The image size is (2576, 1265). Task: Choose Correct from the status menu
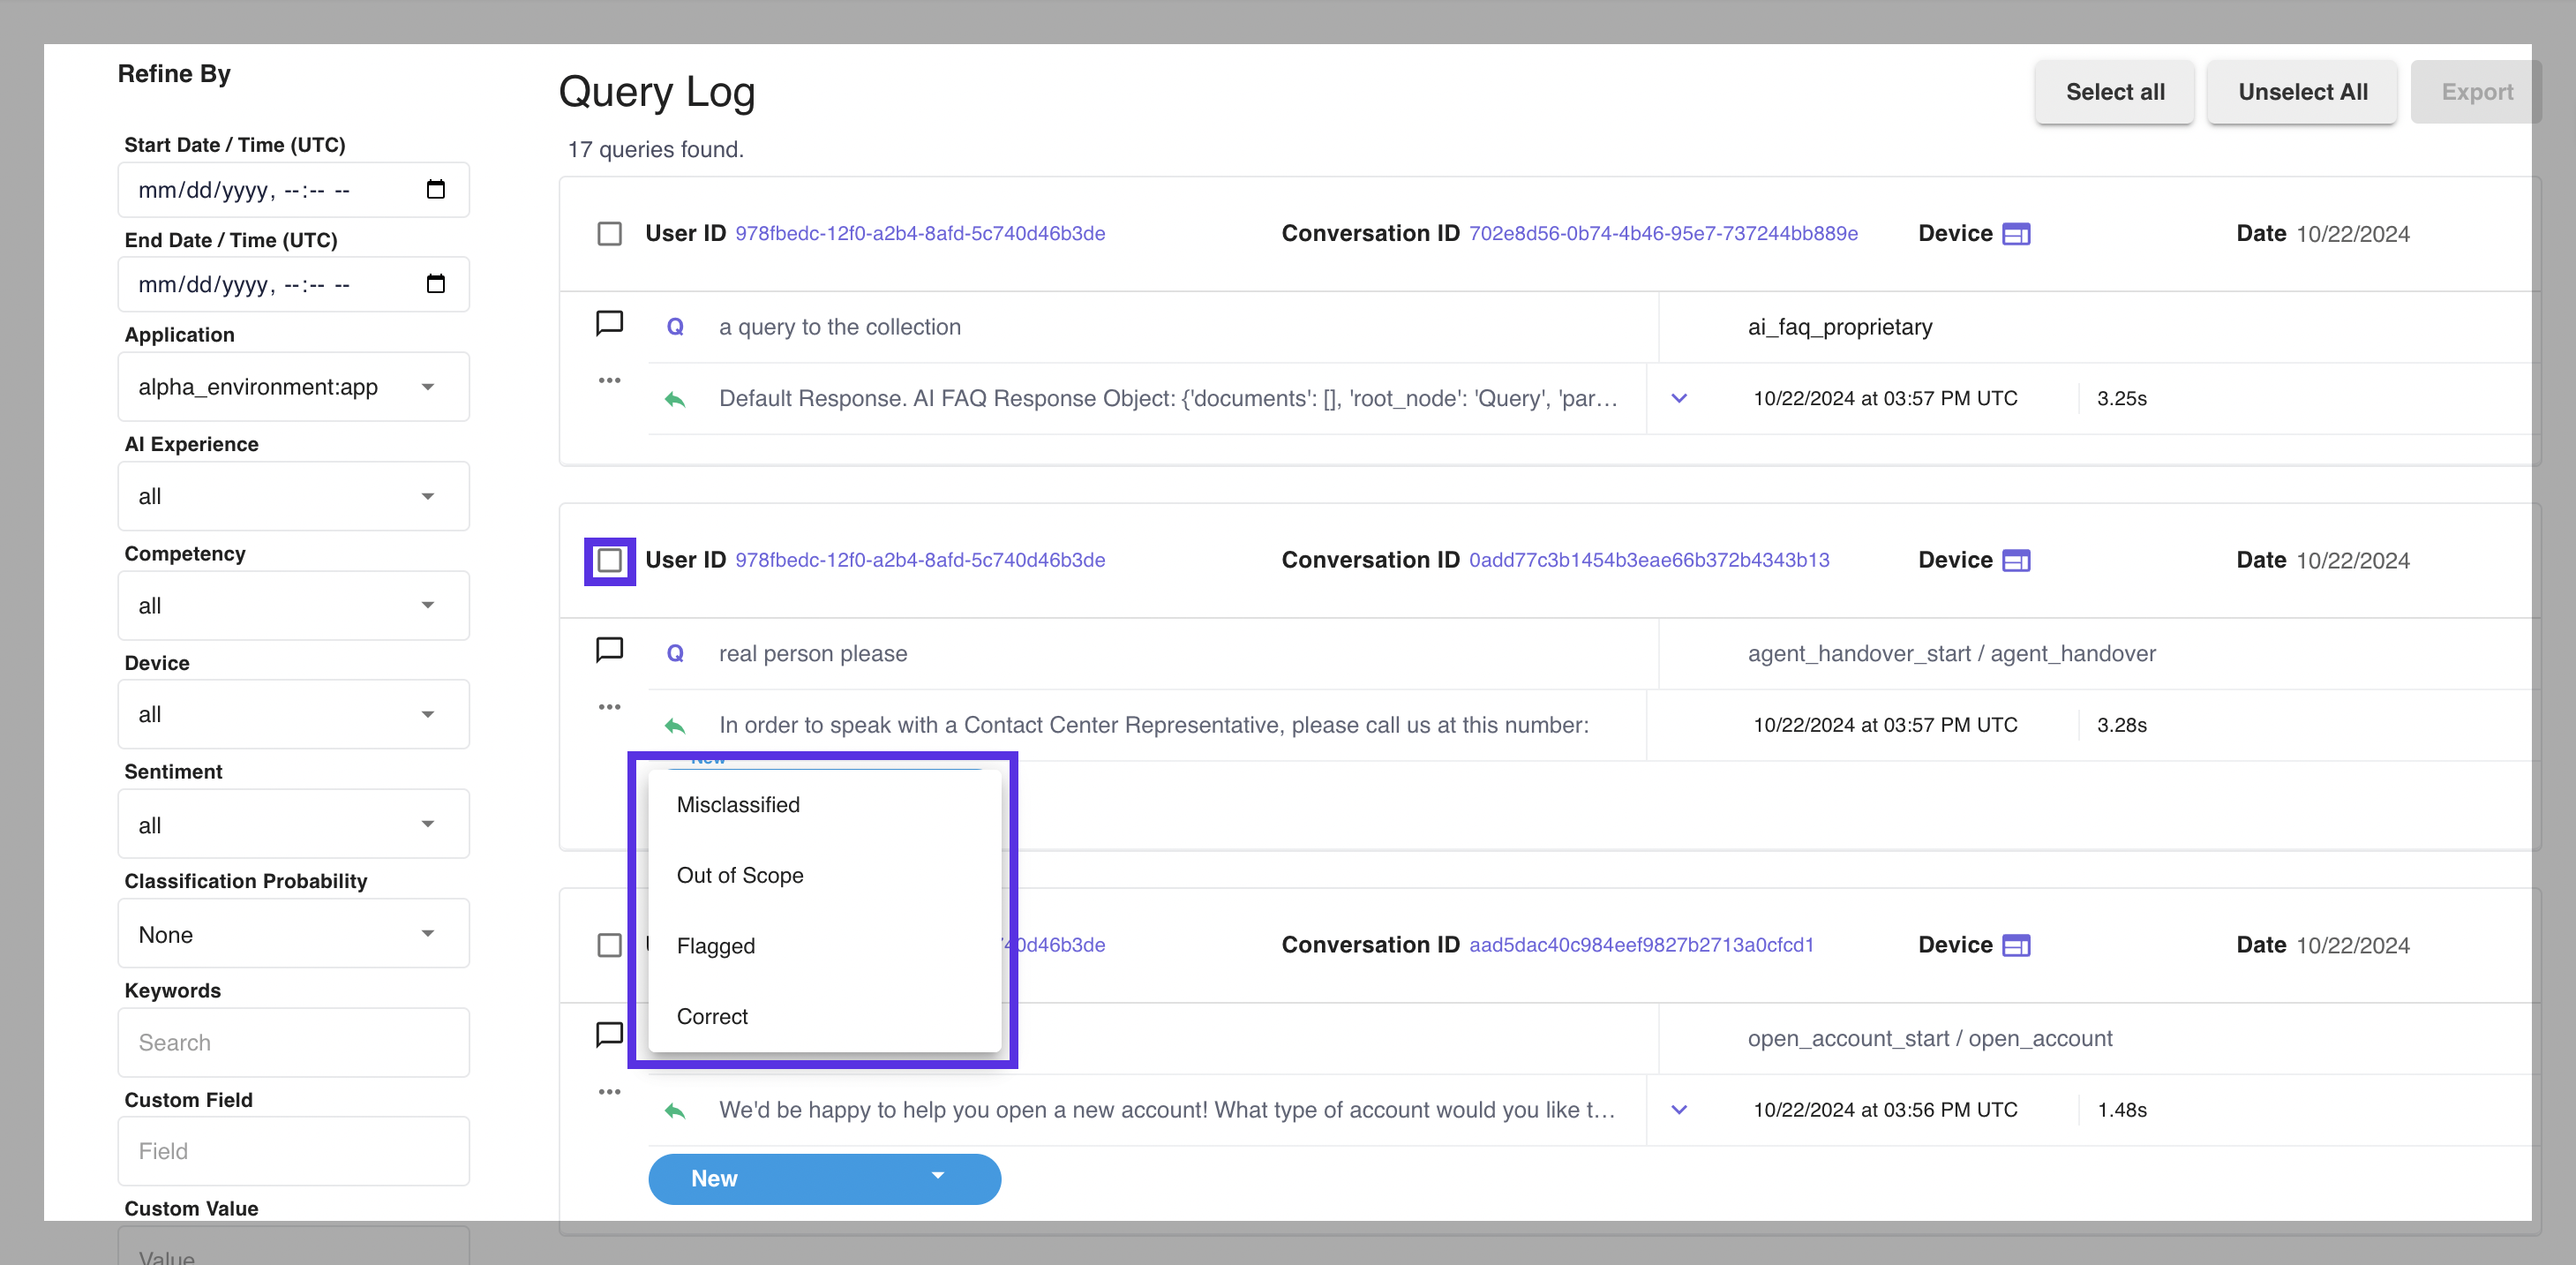click(824, 1017)
